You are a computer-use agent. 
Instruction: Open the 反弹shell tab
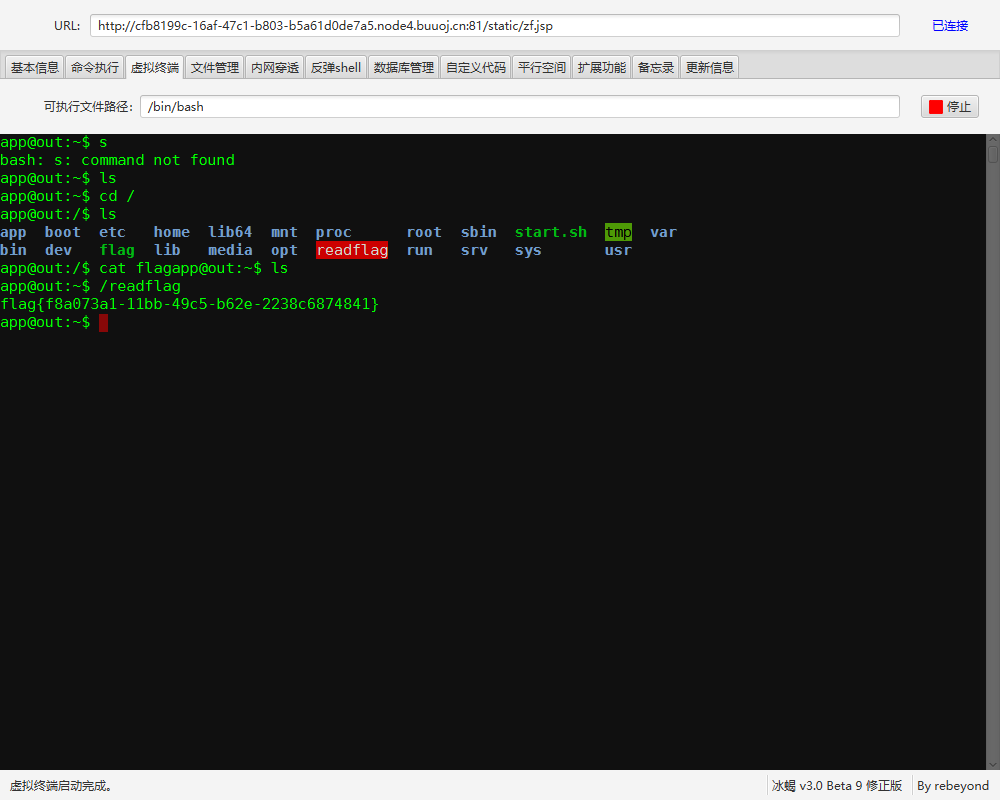[335, 67]
